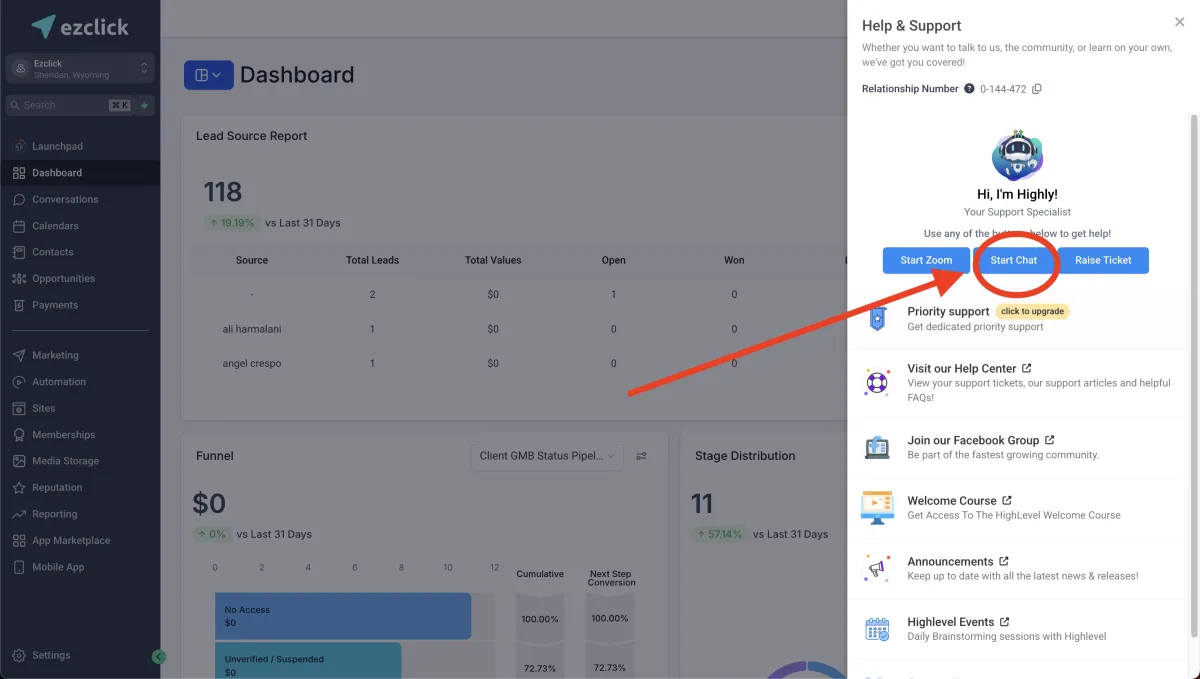Click the Source column header
This screenshot has height=679, width=1200.
pyautogui.click(x=252, y=260)
